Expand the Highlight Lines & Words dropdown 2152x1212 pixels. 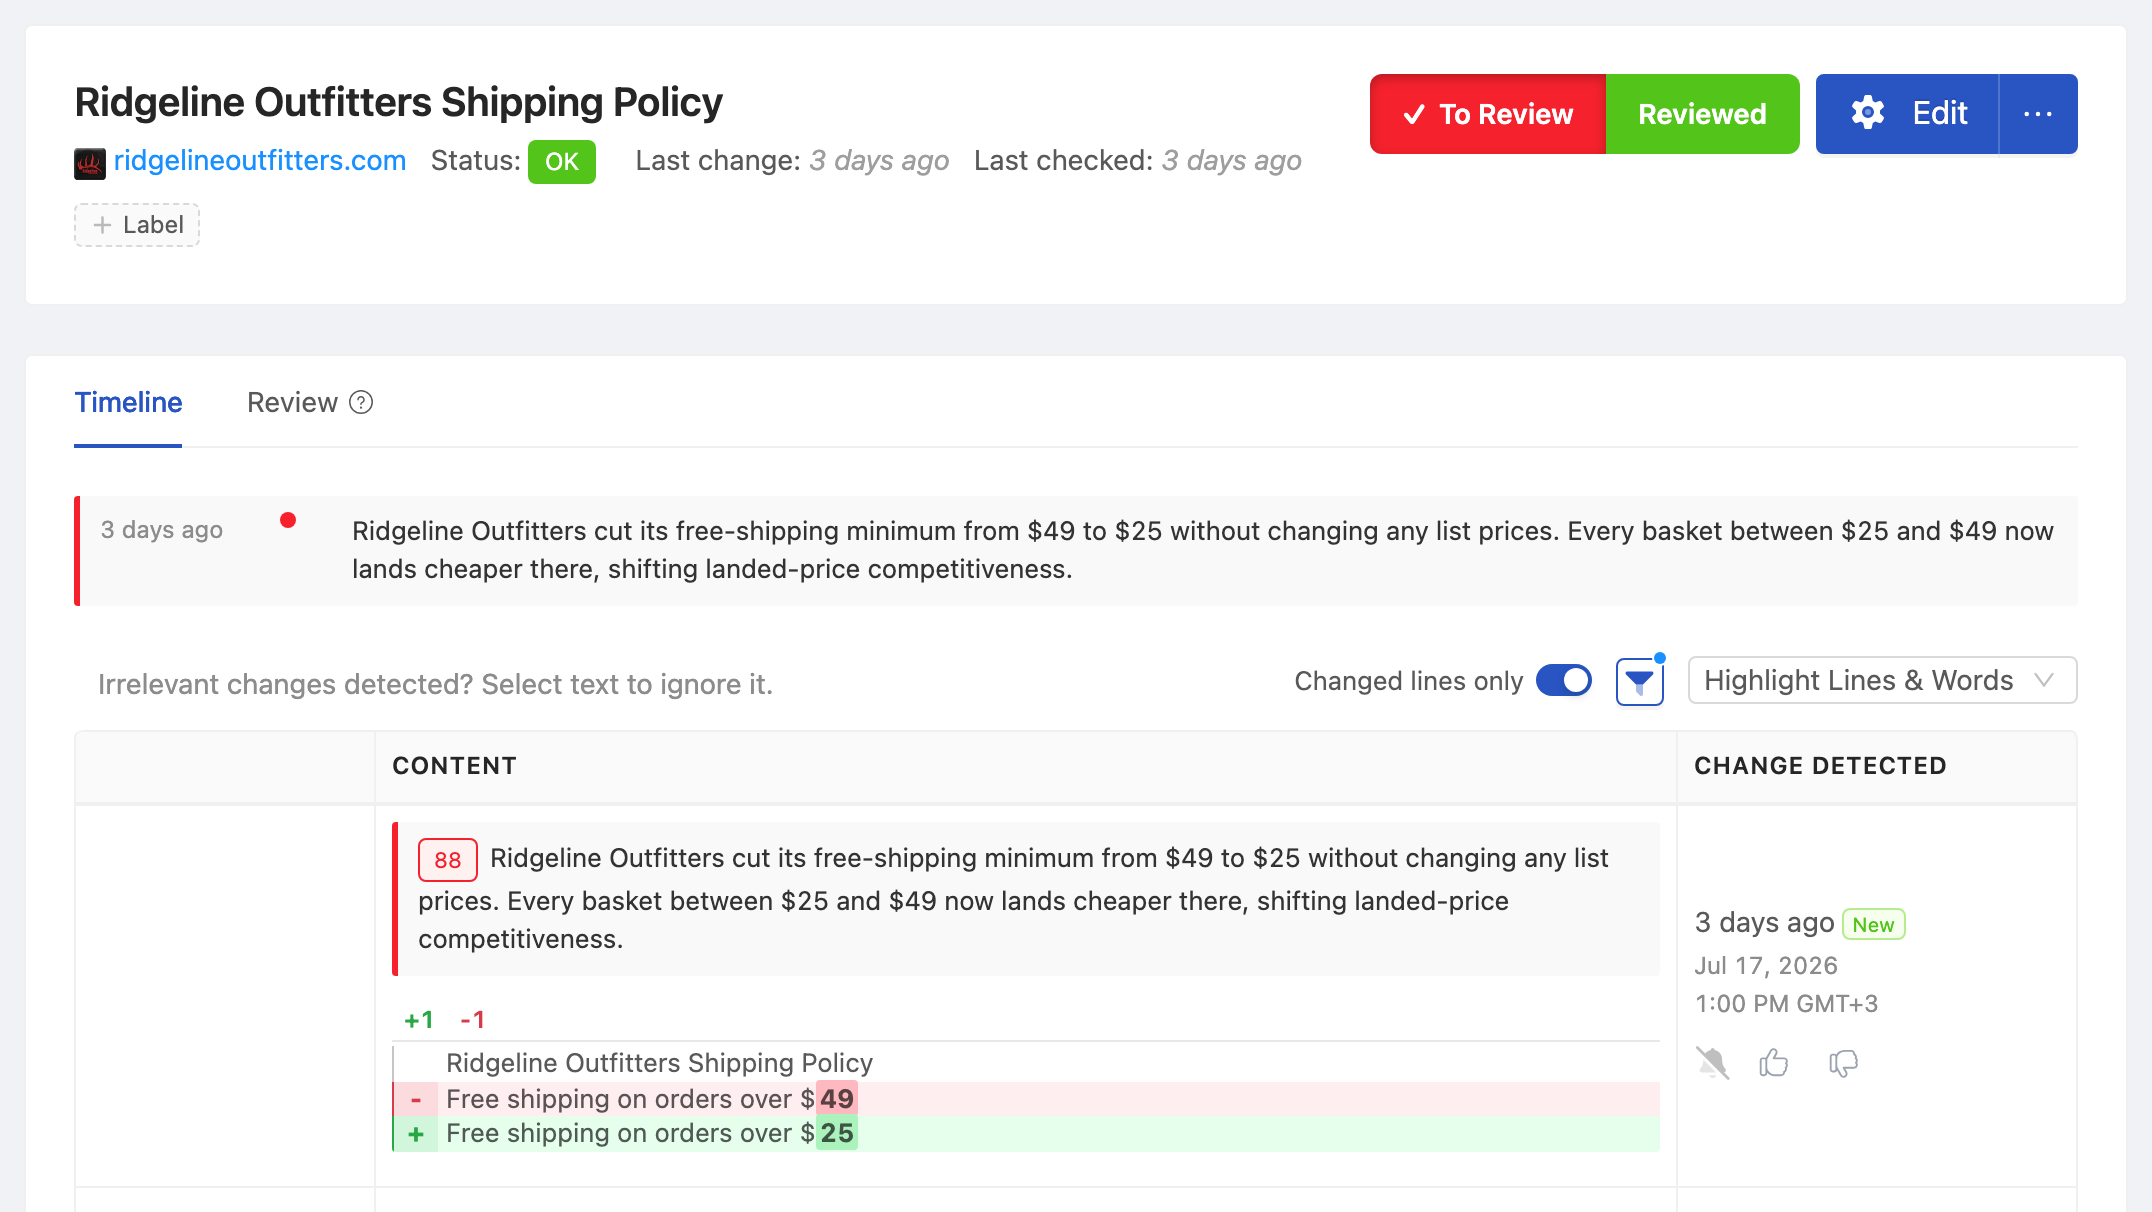coord(1882,681)
